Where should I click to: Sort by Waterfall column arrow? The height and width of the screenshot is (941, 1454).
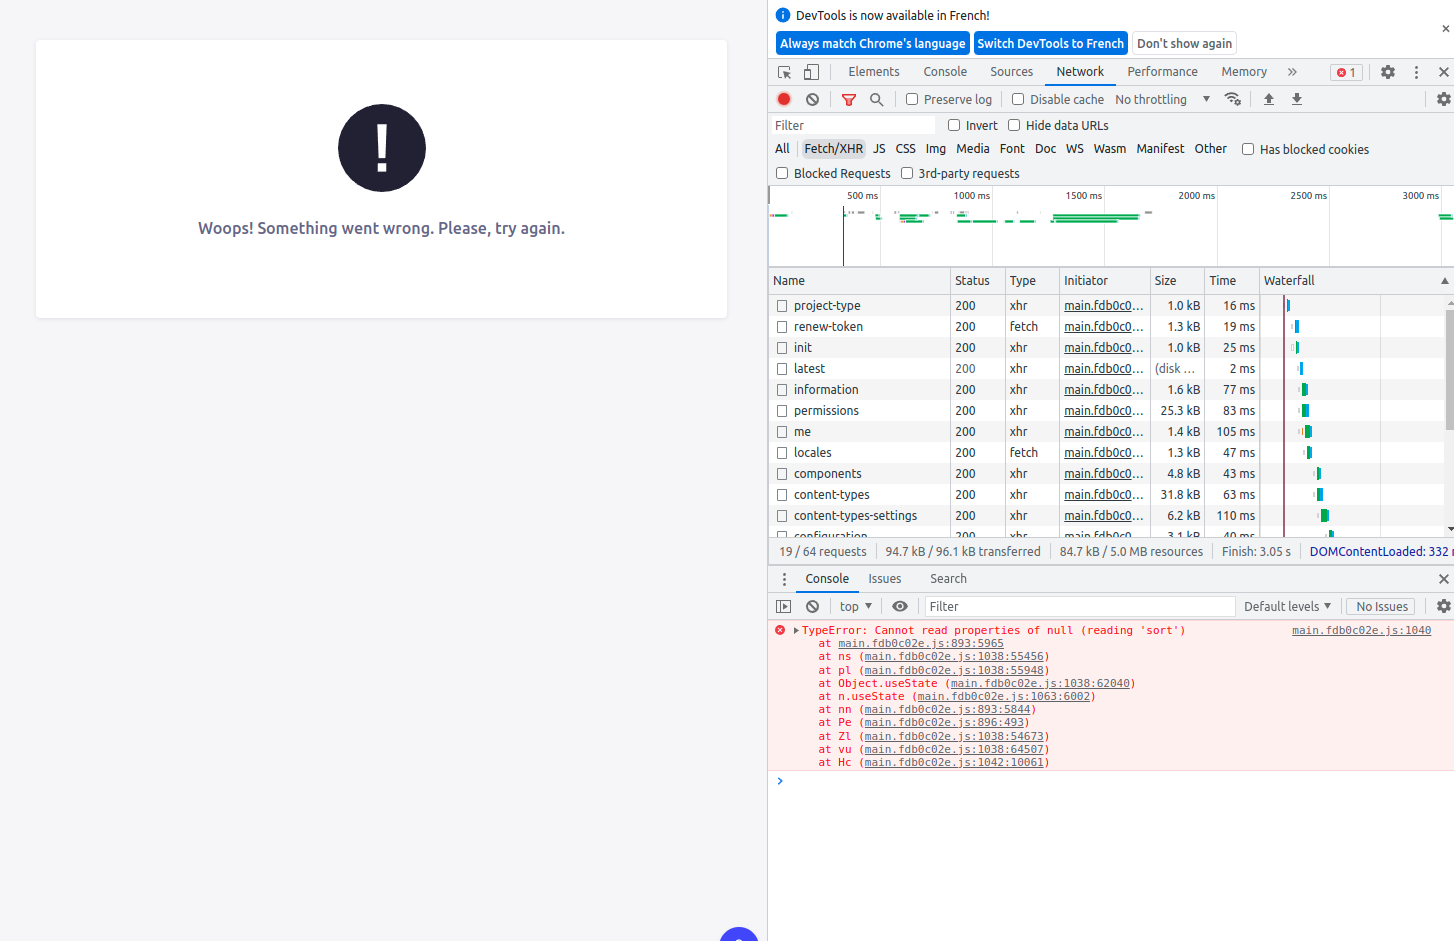(x=1445, y=281)
